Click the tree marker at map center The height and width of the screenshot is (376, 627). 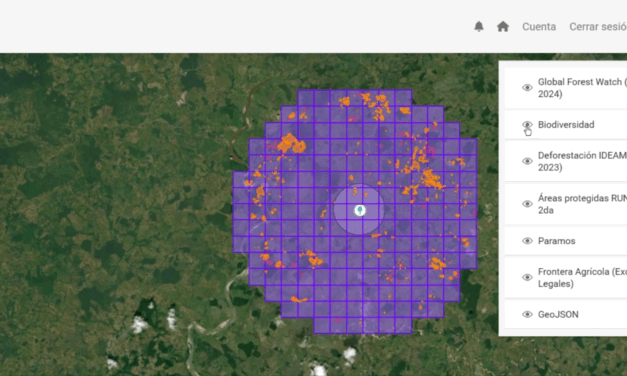click(x=360, y=210)
